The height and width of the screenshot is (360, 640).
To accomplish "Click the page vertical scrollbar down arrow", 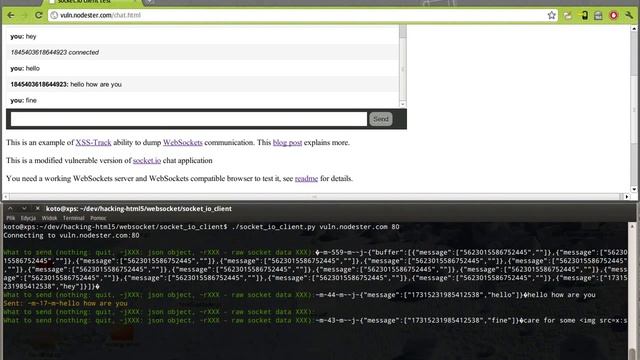I will pos(634,189).
